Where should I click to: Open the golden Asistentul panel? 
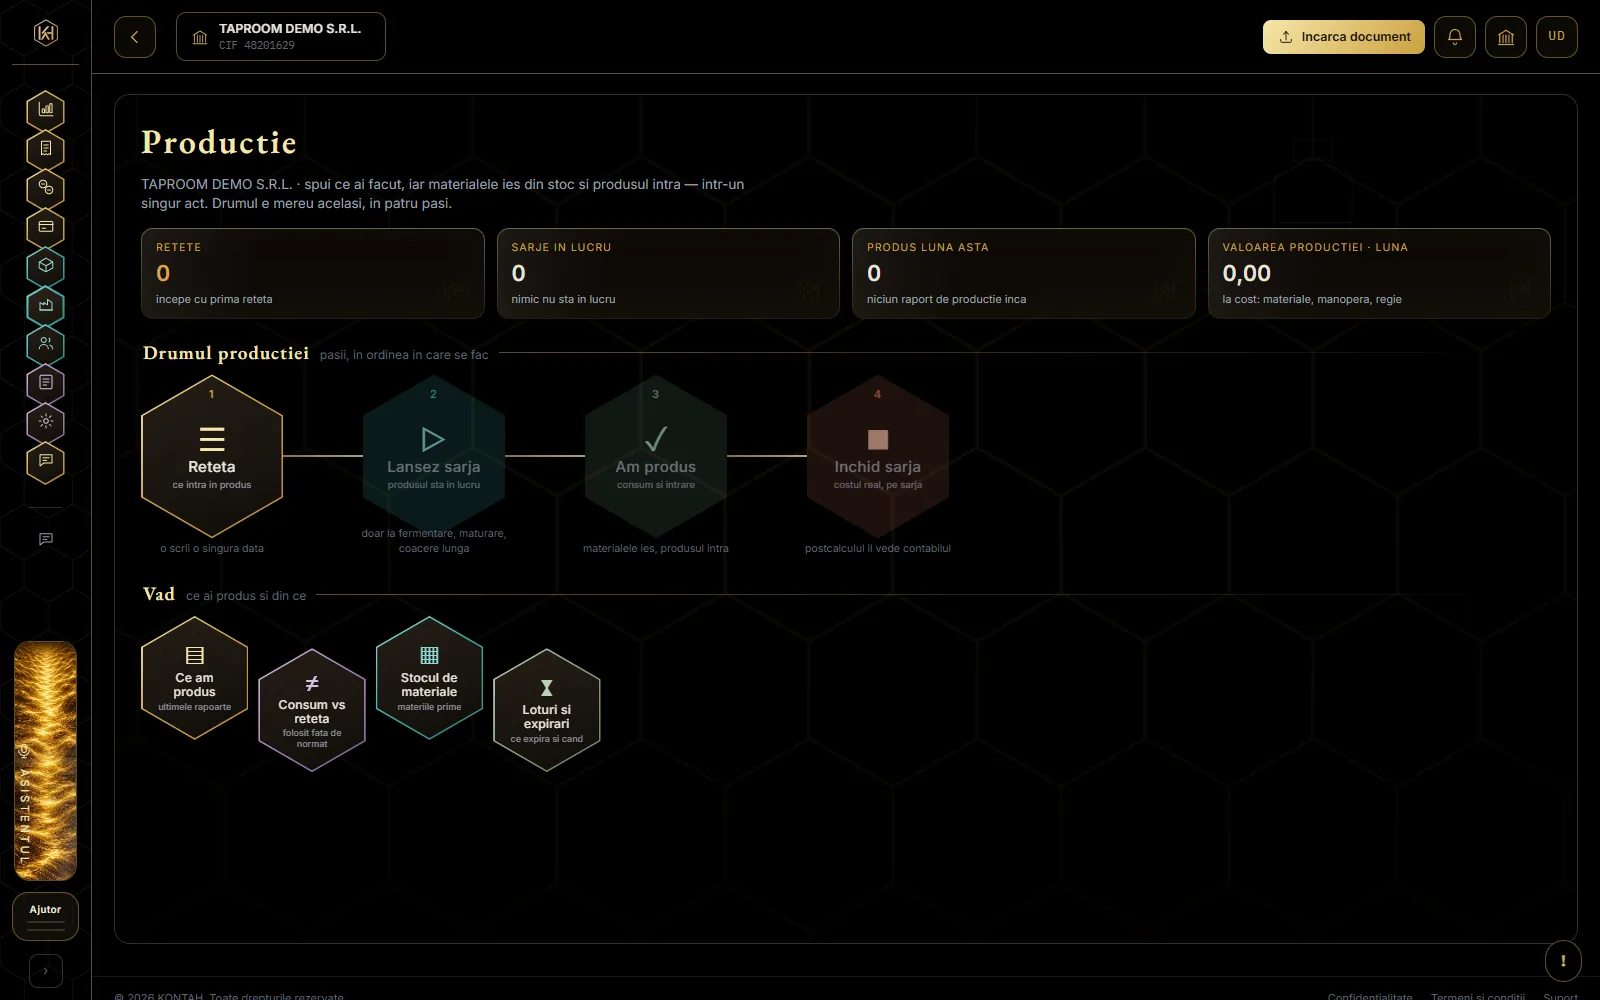(x=46, y=761)
